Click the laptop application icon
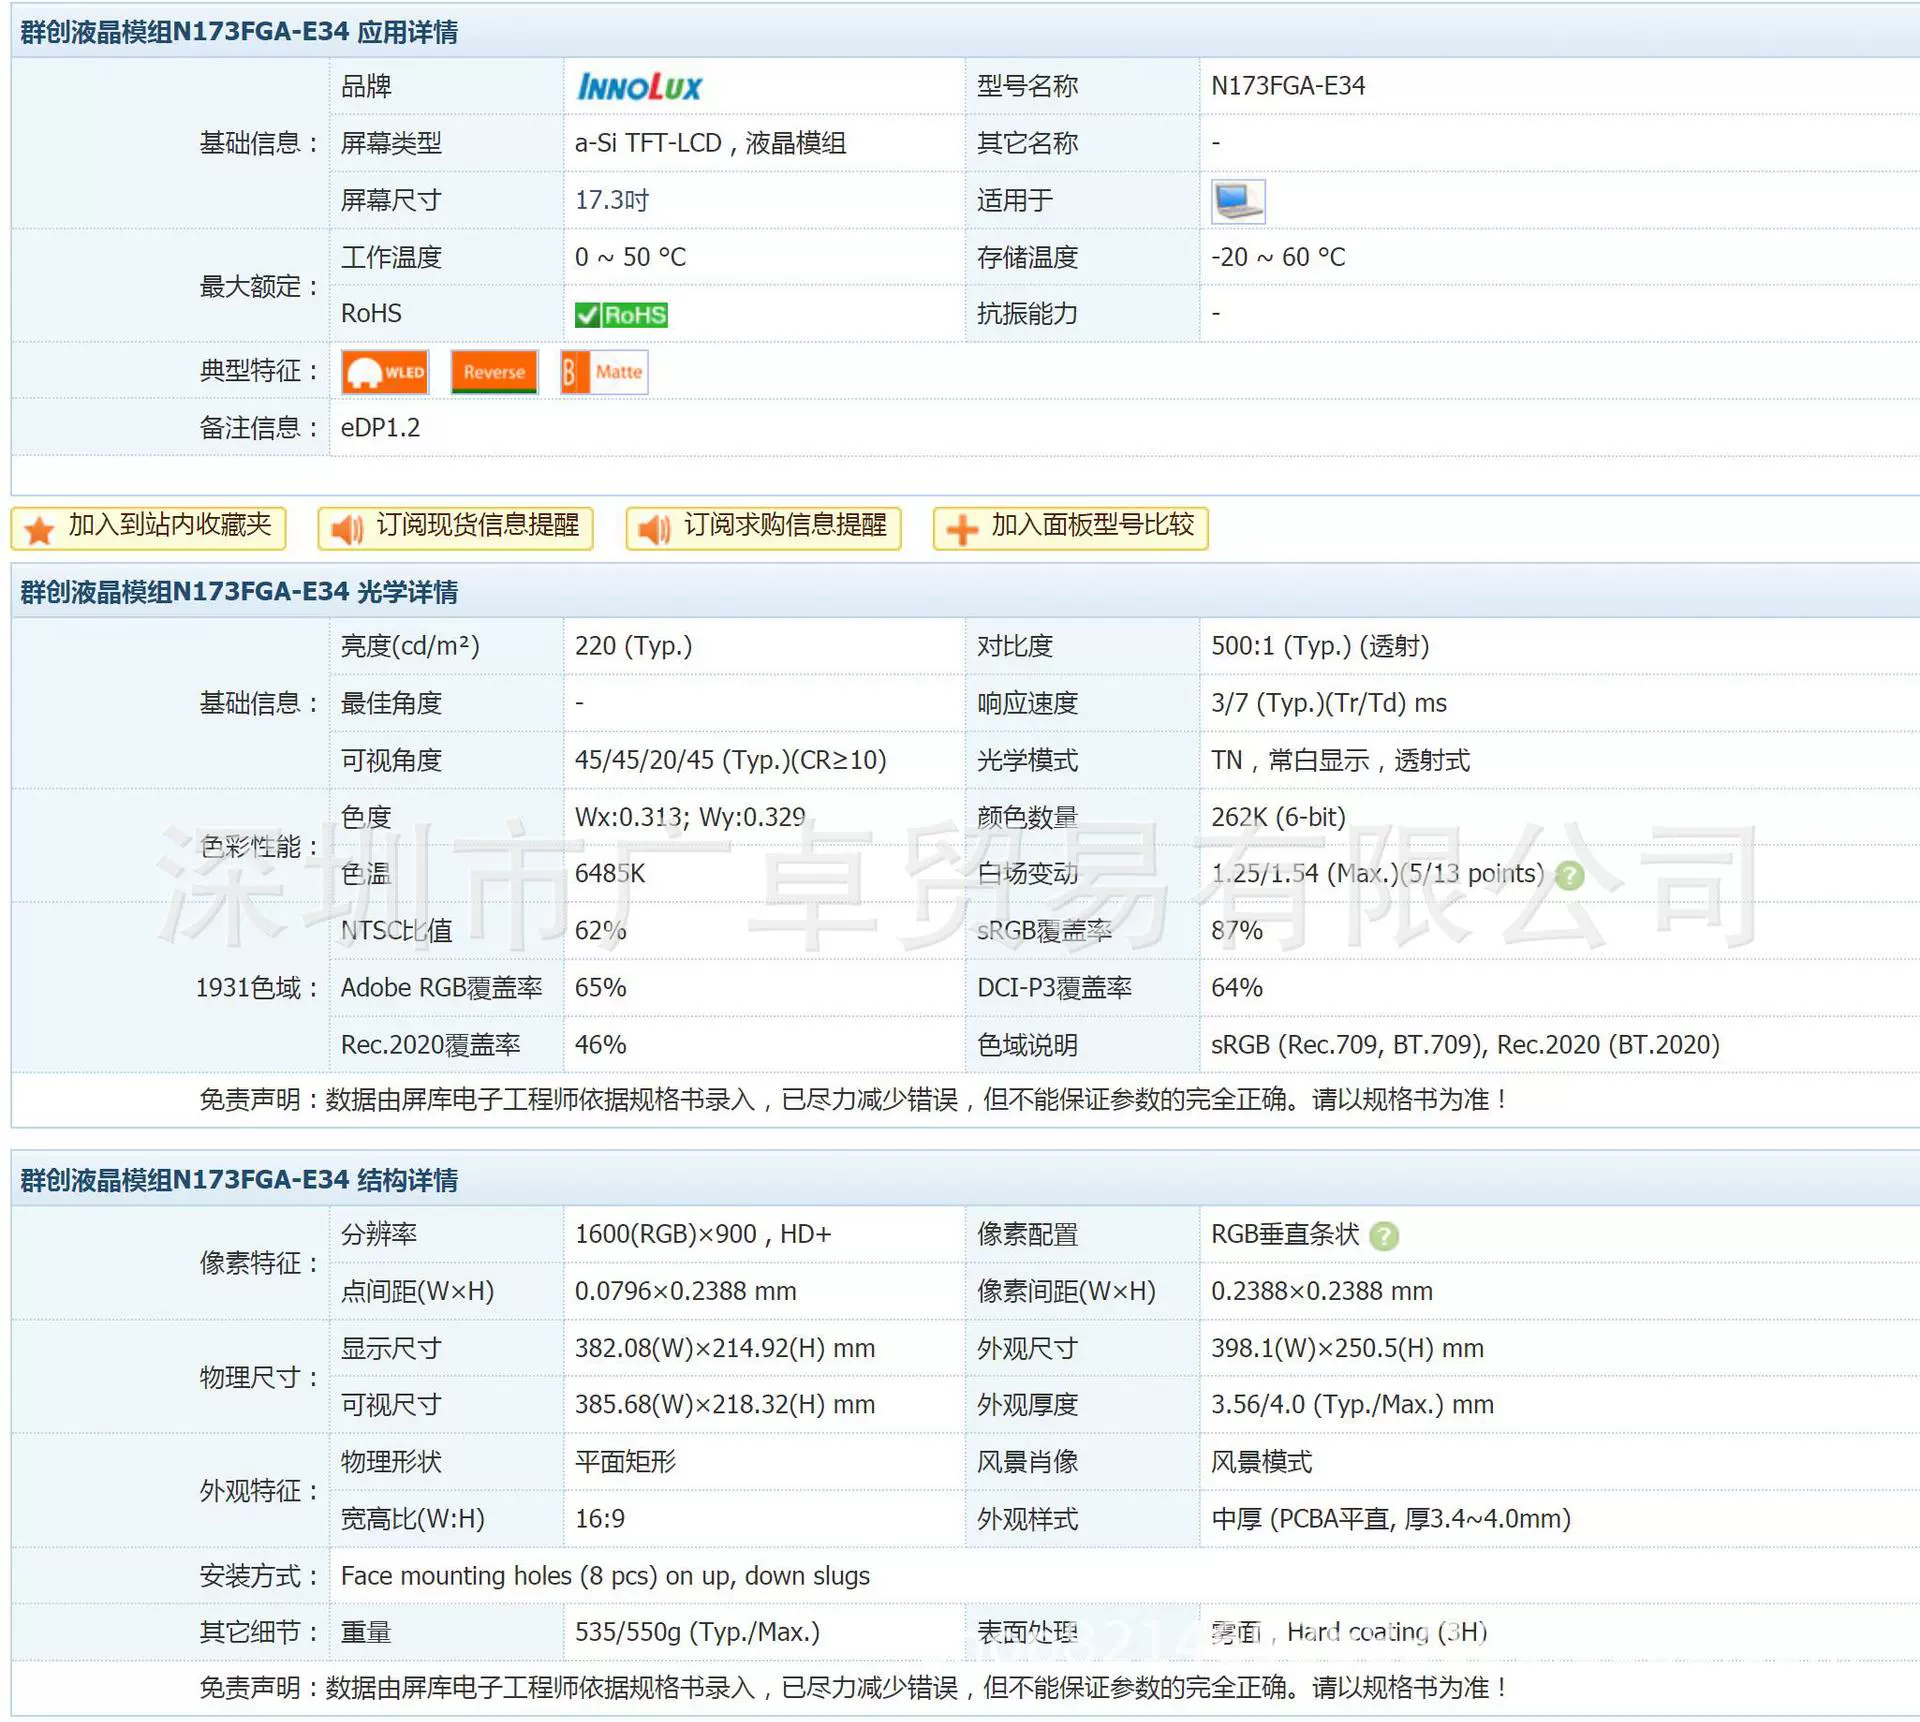Image resolution: width=1920 pixels, height=1722 pixels. click(1238, 201)
